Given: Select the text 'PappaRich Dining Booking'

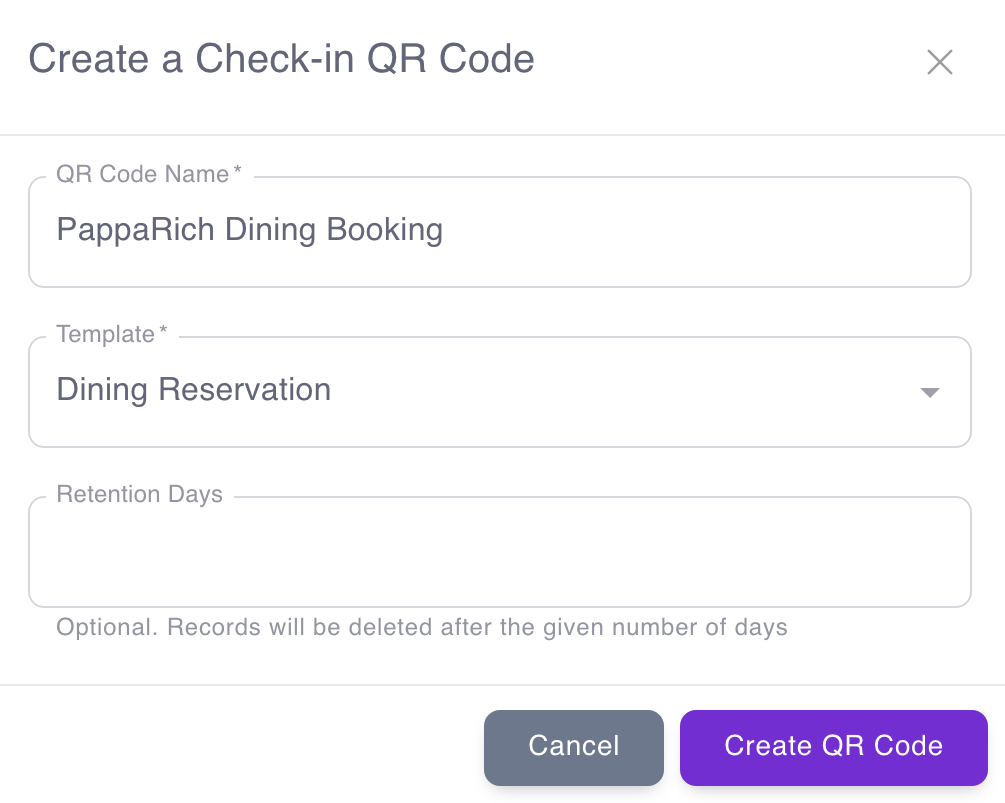Looking at the screenshot, I should click(x=249, y=230).
